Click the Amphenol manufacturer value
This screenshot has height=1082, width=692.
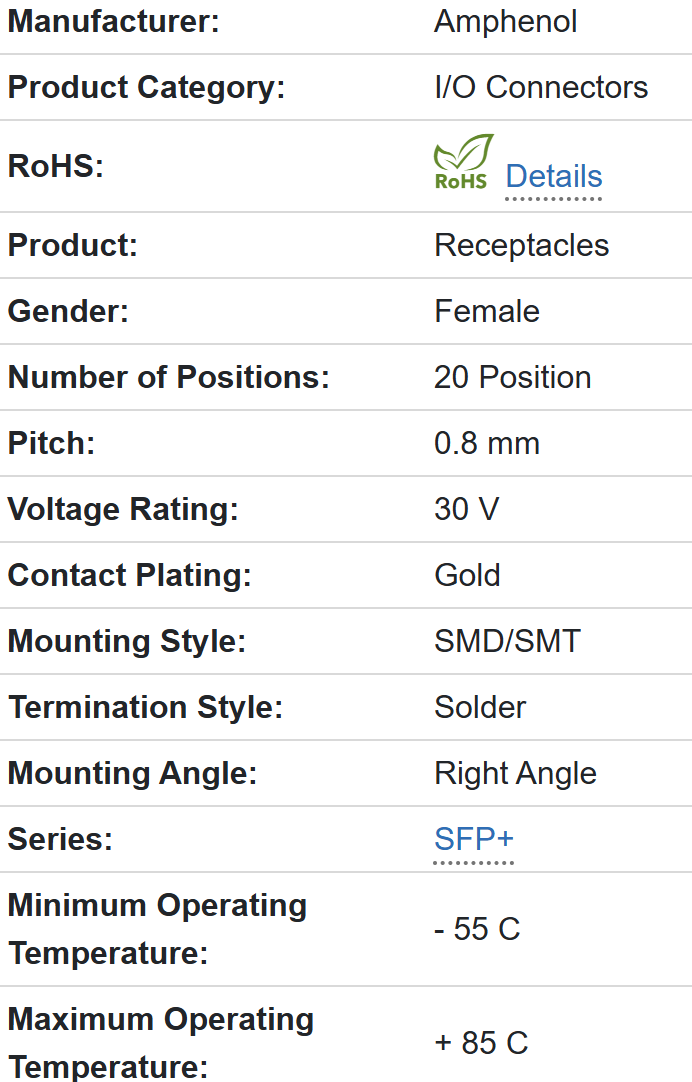click(x=505, y=21)
